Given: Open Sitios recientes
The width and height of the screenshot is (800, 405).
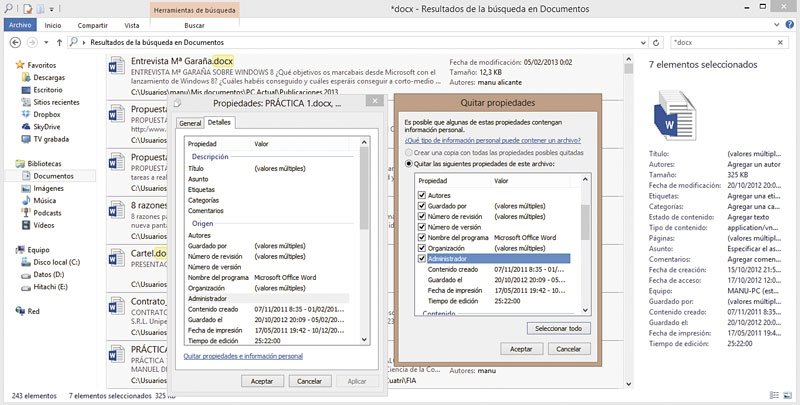Looking at the screenshot, I should coord(56,102).
